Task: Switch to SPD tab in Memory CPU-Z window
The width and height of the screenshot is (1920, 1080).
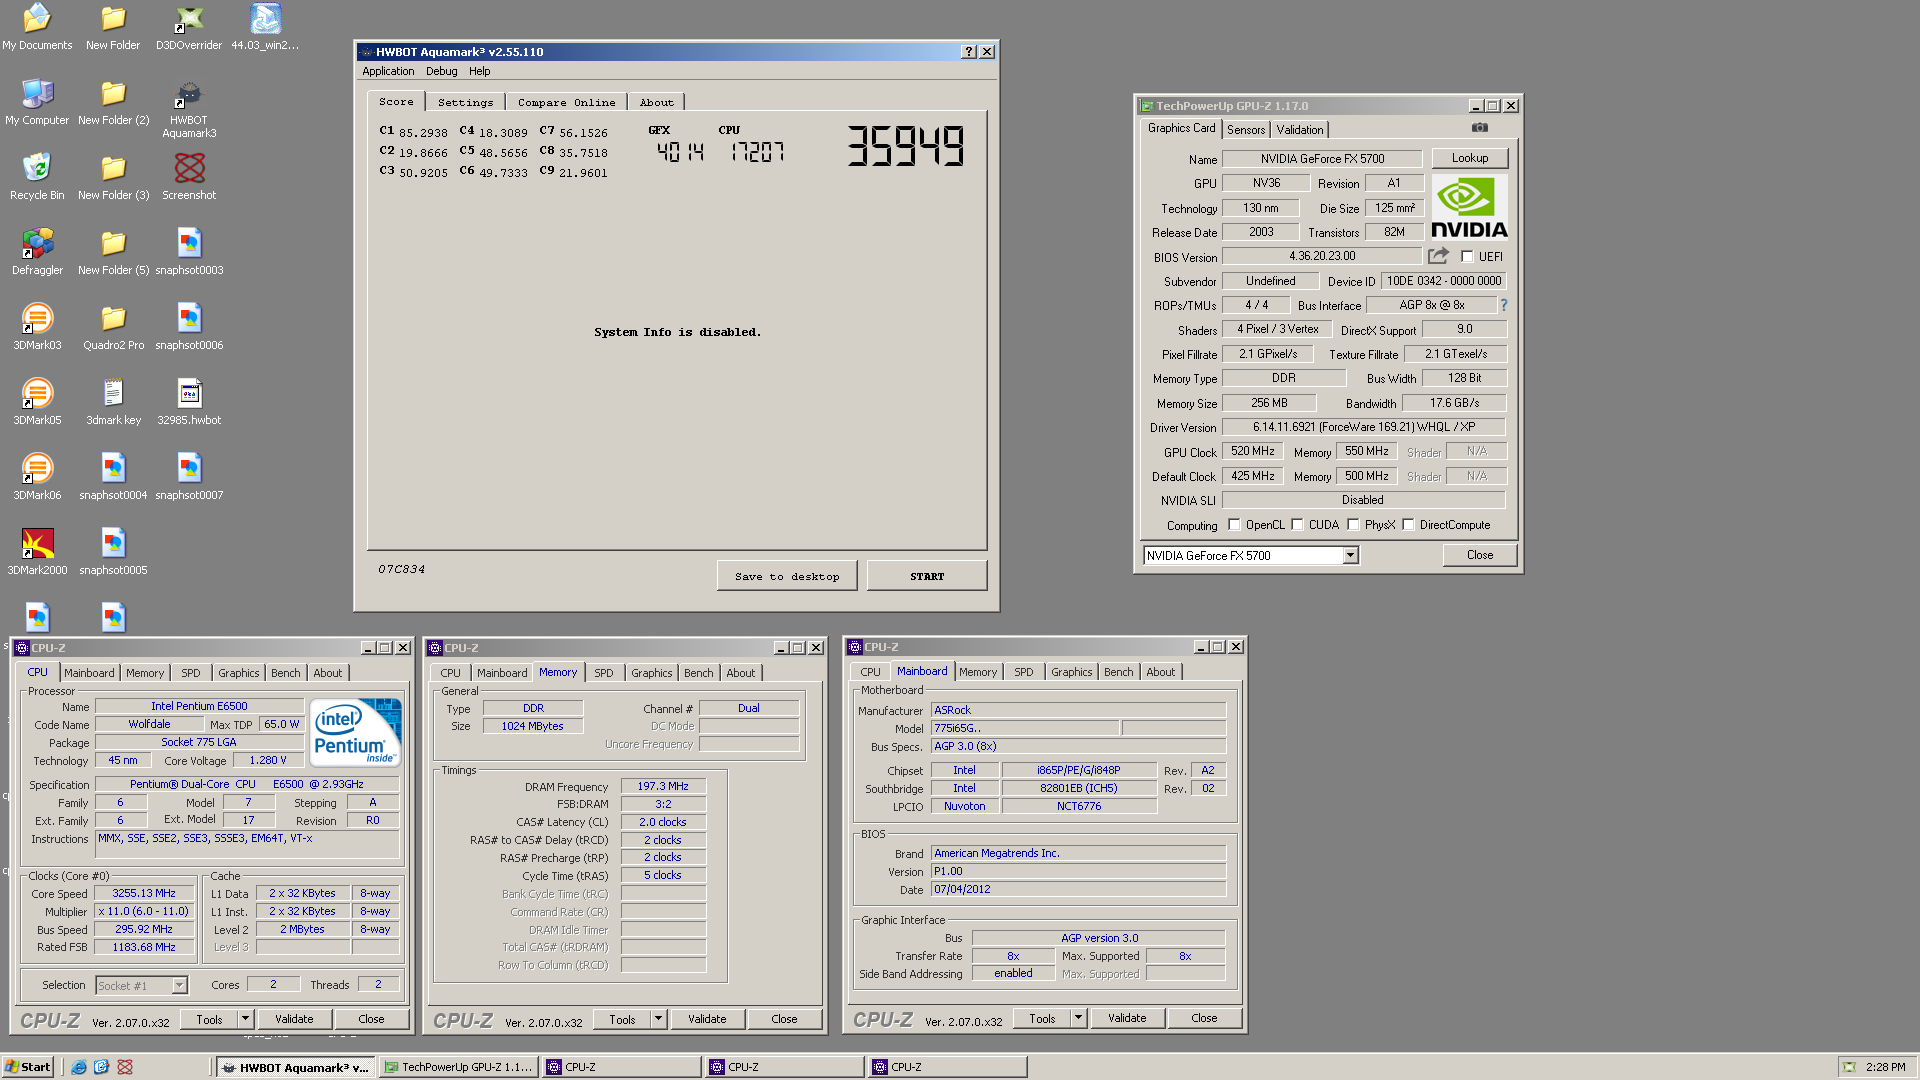Action: [x=603, y=673]
